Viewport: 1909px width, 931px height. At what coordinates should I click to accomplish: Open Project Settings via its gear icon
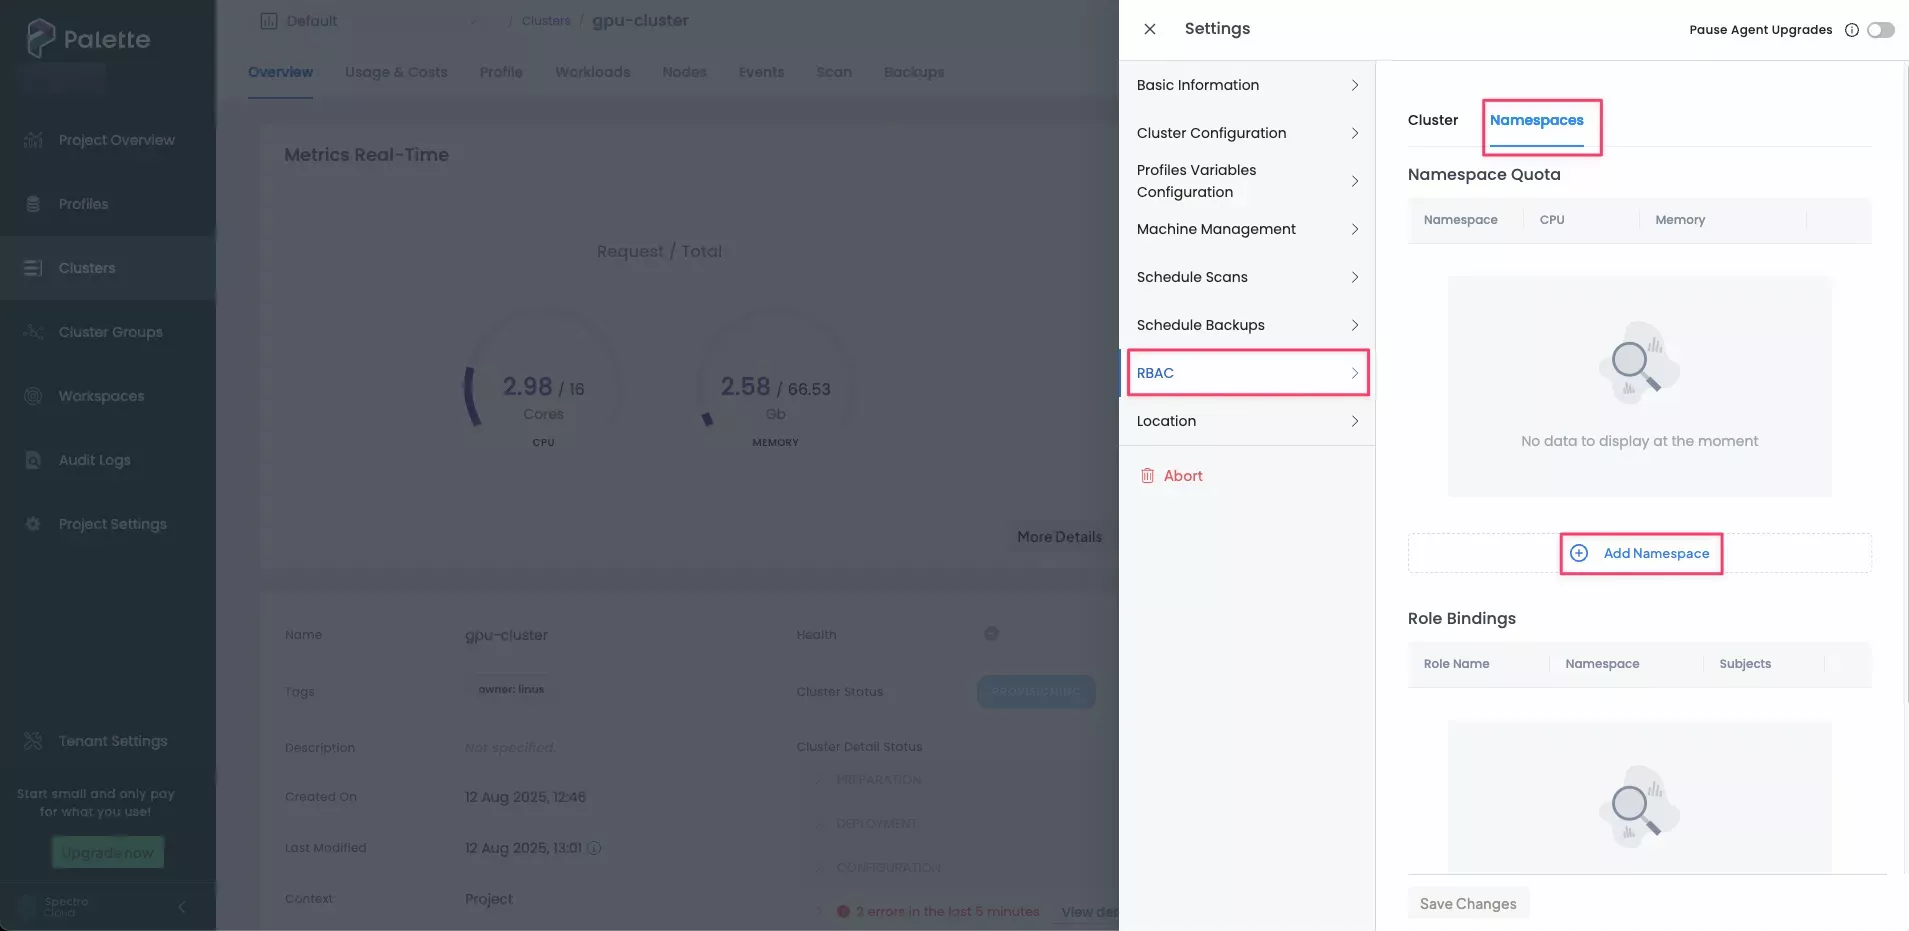coord(33,524)
